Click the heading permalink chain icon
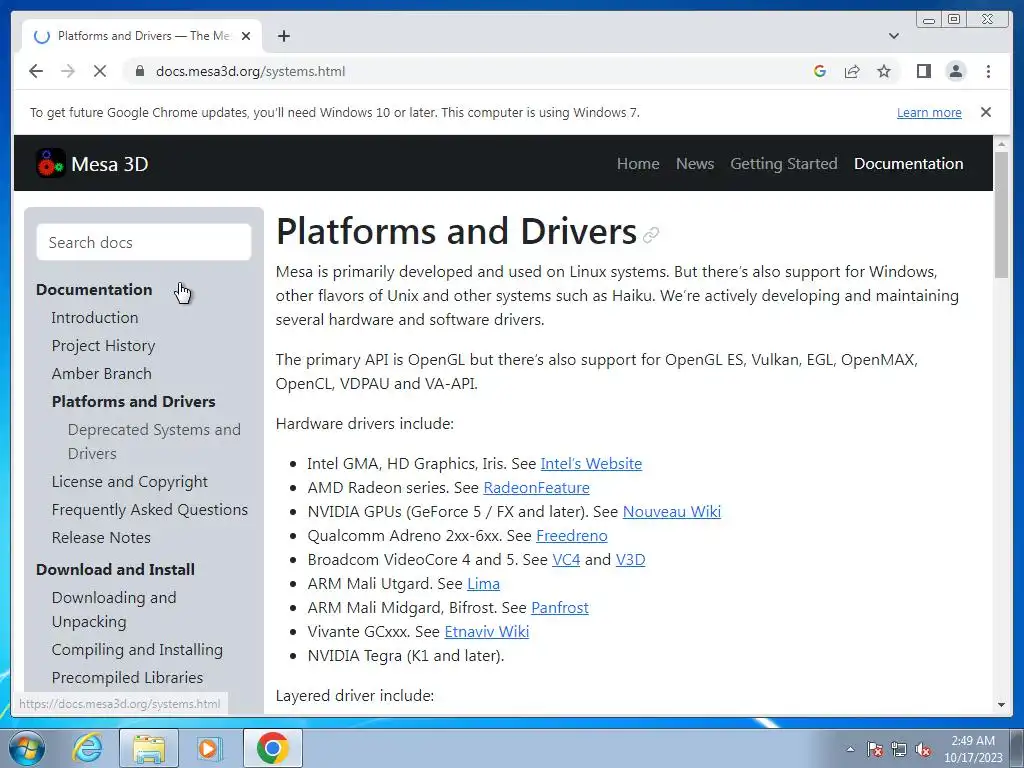 [650, 234]
